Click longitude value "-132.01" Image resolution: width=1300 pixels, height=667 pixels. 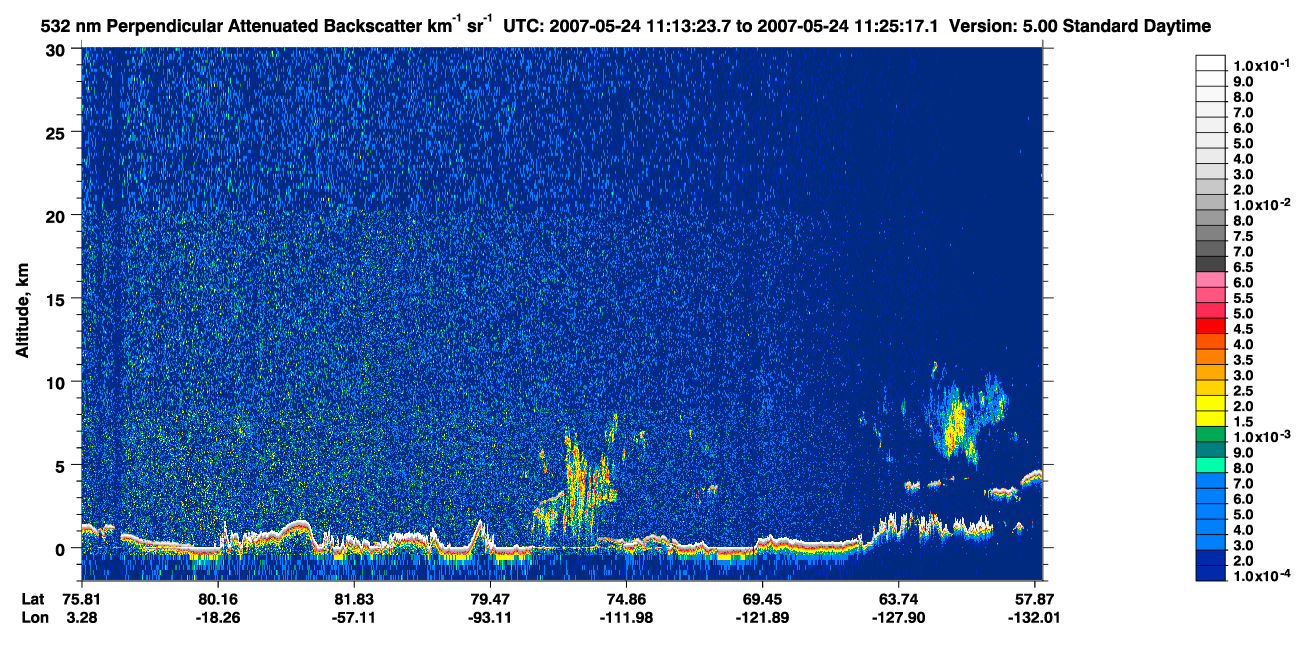coord(1034,617)
